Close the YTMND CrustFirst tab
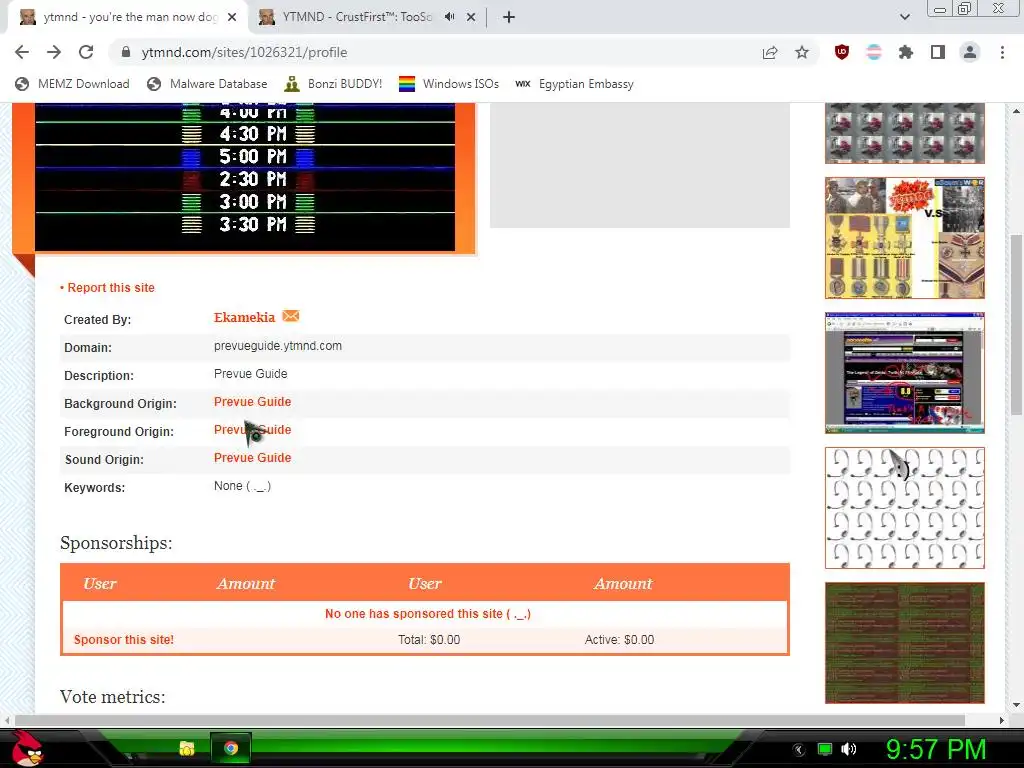 471,17
